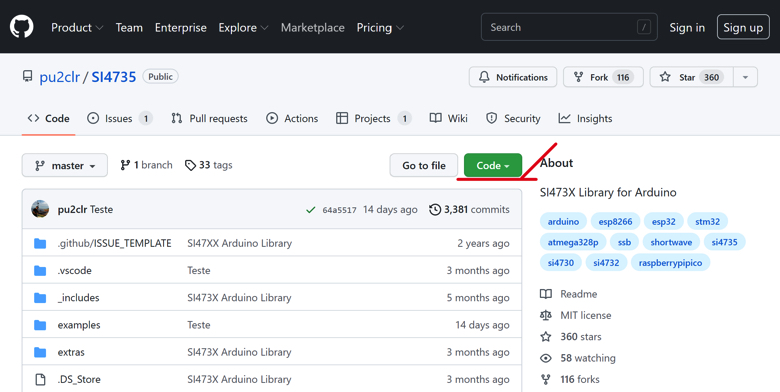The image size is (780, 392).
Task: Click the MIT license scale icon
Action: (x=546, y=315)
